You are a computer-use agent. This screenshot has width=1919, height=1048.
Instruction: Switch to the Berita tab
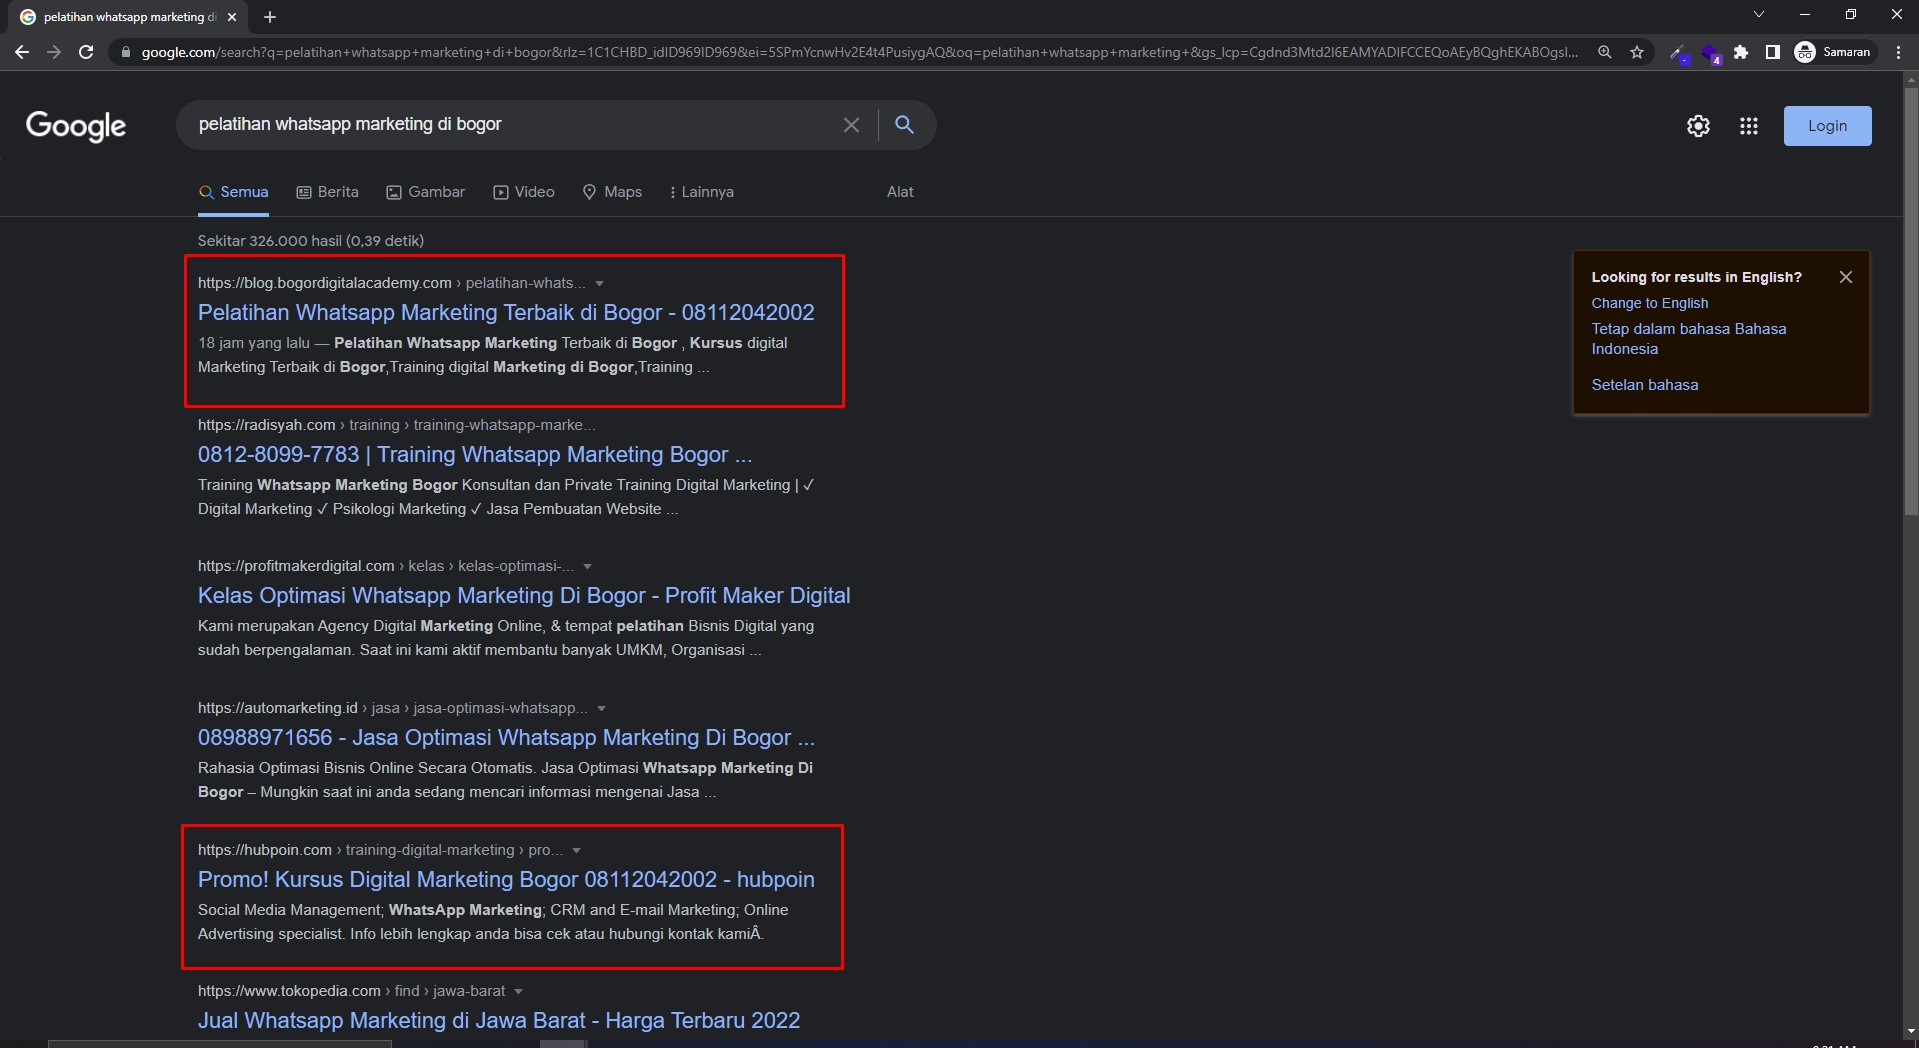(328, 192)
